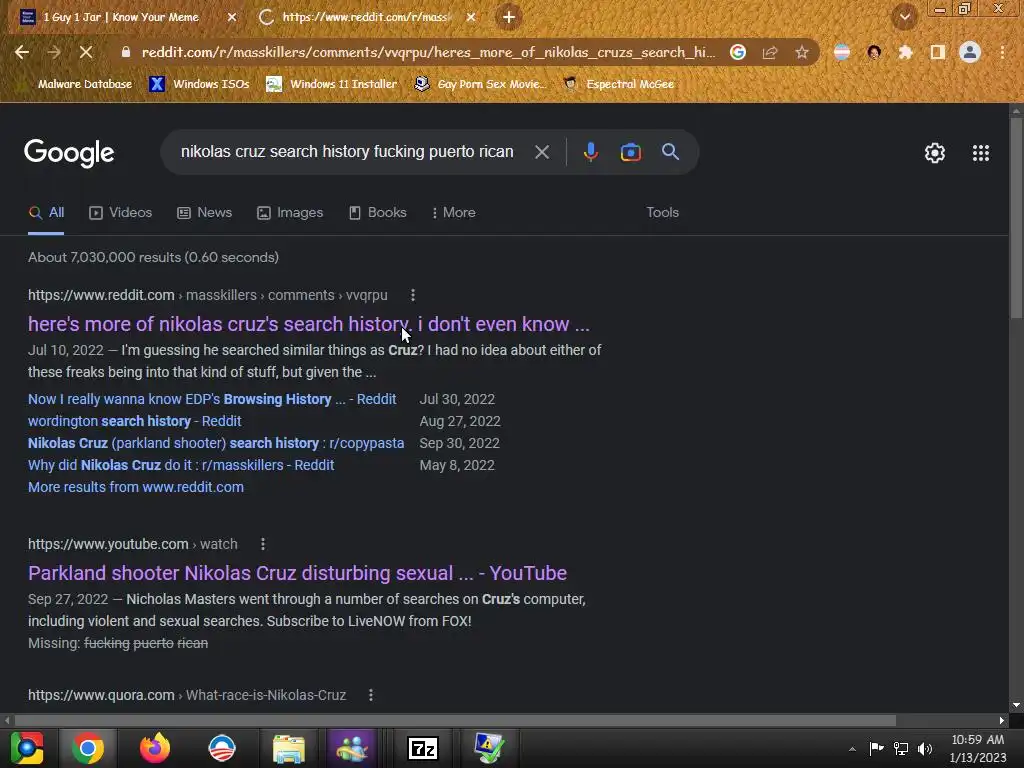Open a new browser tab
This screenshot has height=768, width=1024.
tap(509, 17)
